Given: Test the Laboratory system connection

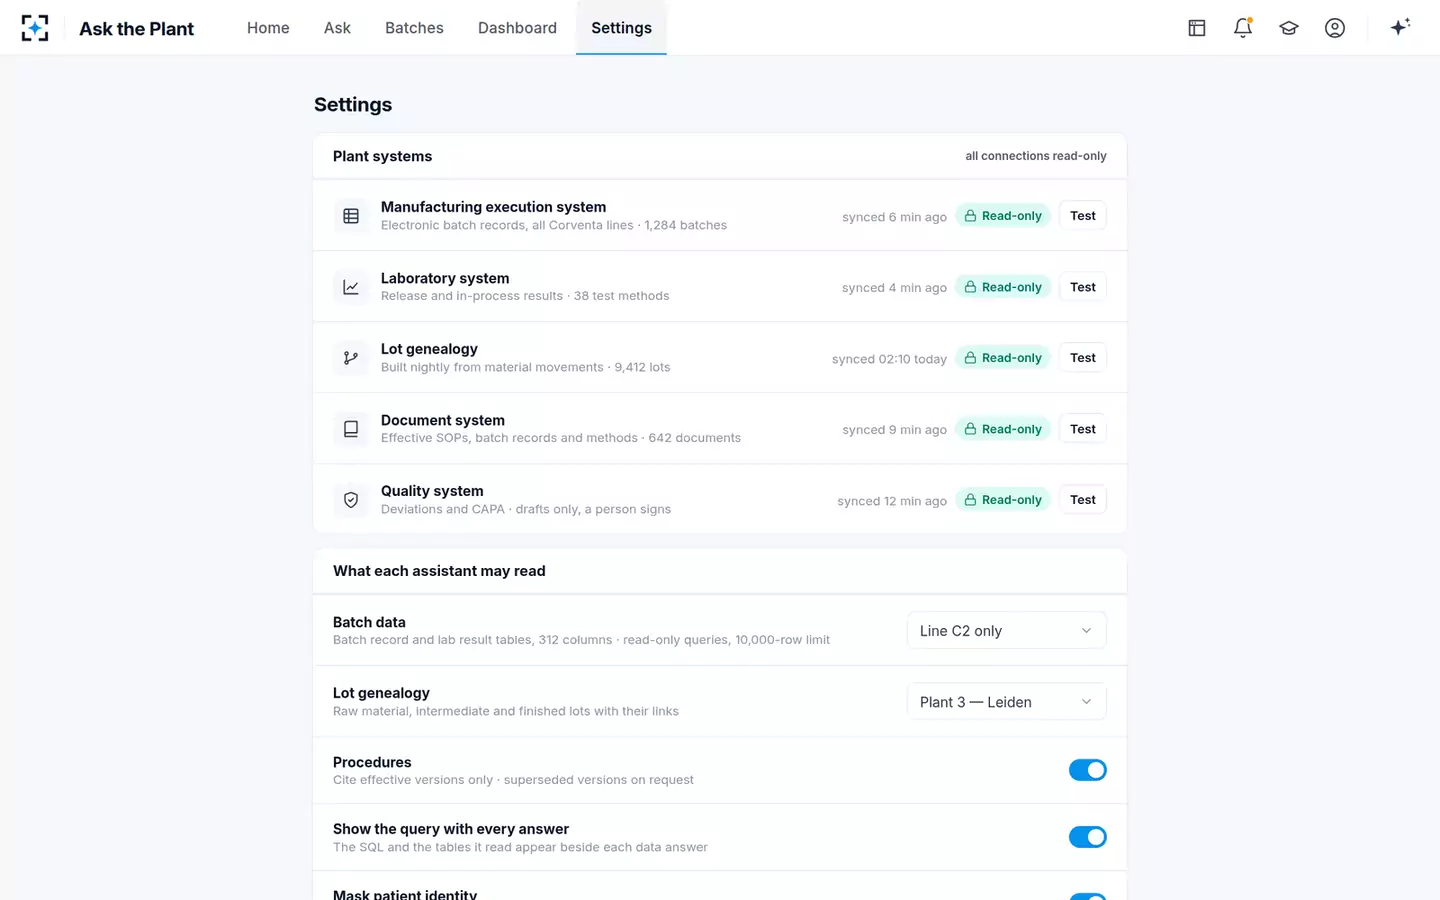Looking at the screenshot, I should point(1083,287).
